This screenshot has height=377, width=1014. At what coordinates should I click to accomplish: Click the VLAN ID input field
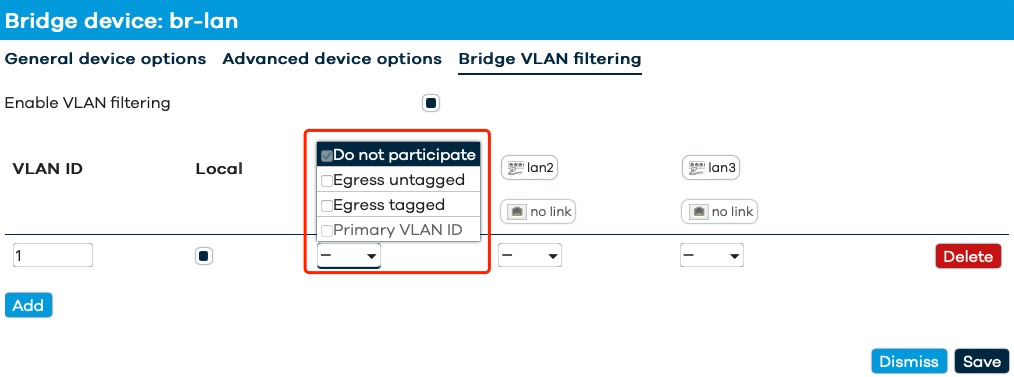(x=53, y=255)
